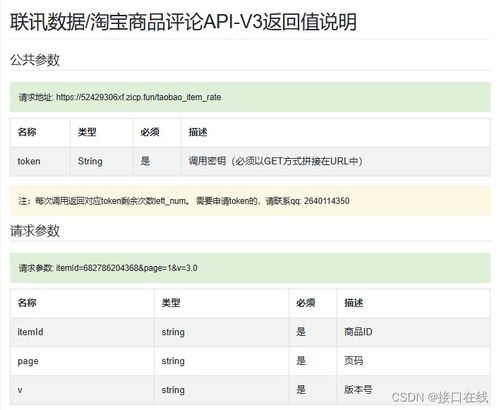Select the 公共参数 section heading
This screenshot has height=410, width=499.
(x=35, y=60)
